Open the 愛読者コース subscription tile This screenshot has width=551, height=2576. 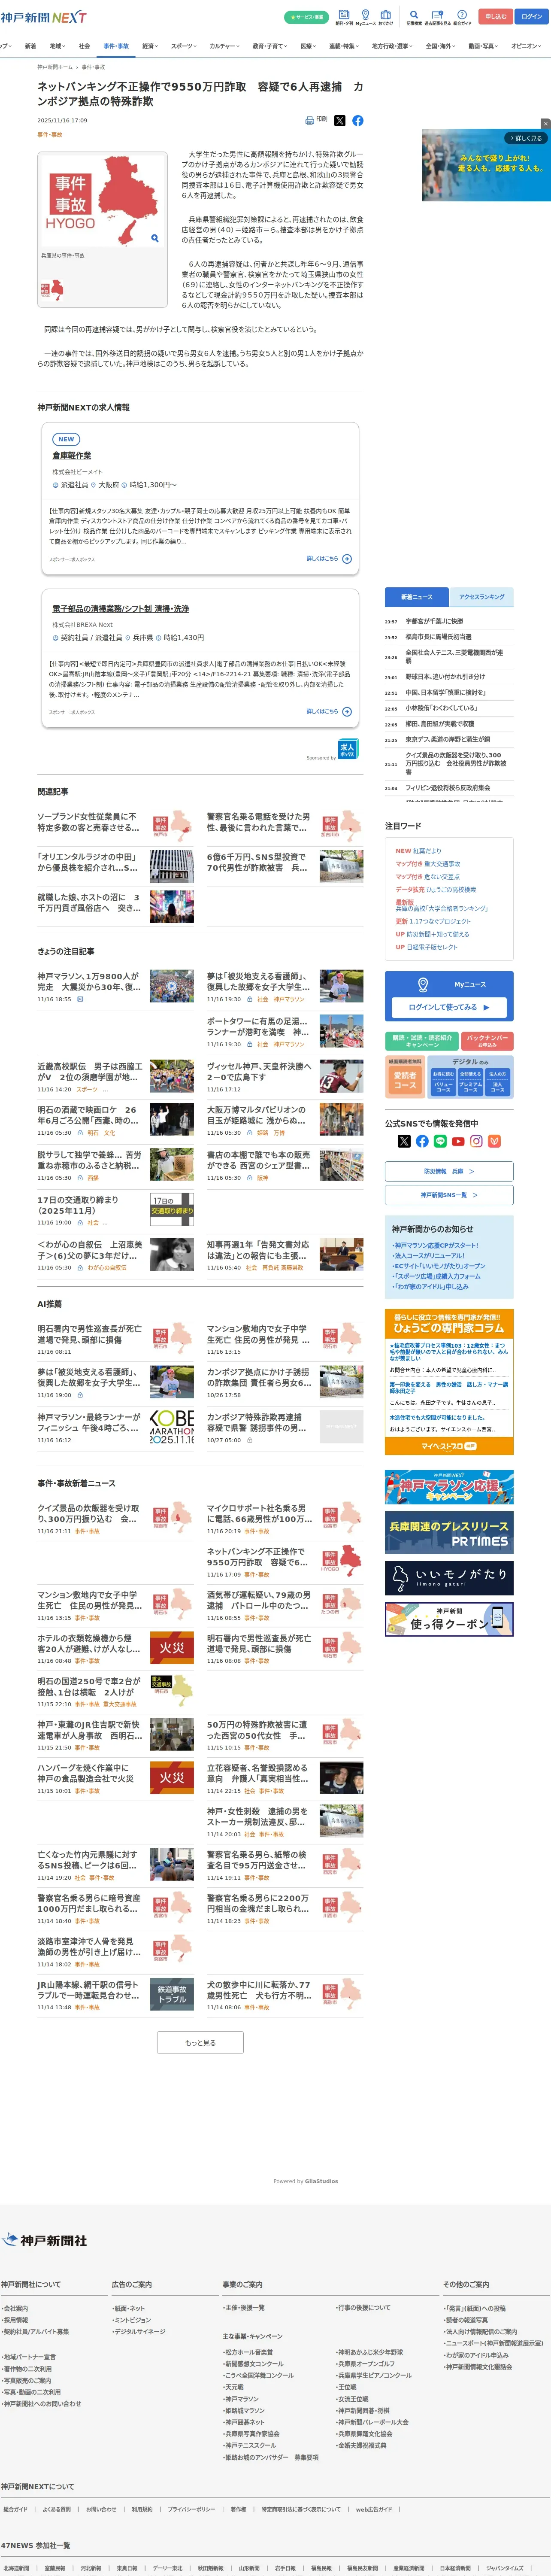405,1080
